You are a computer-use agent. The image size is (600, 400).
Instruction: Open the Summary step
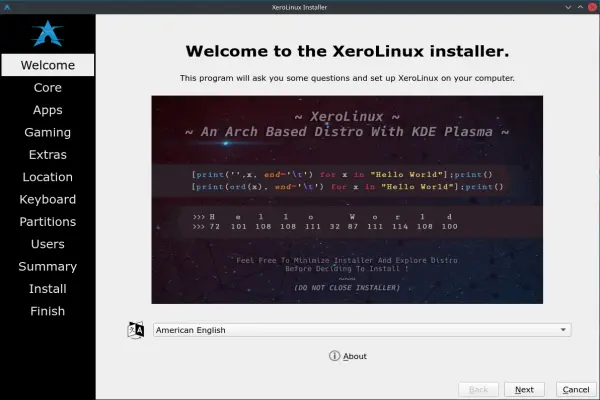tap(48, 266)
